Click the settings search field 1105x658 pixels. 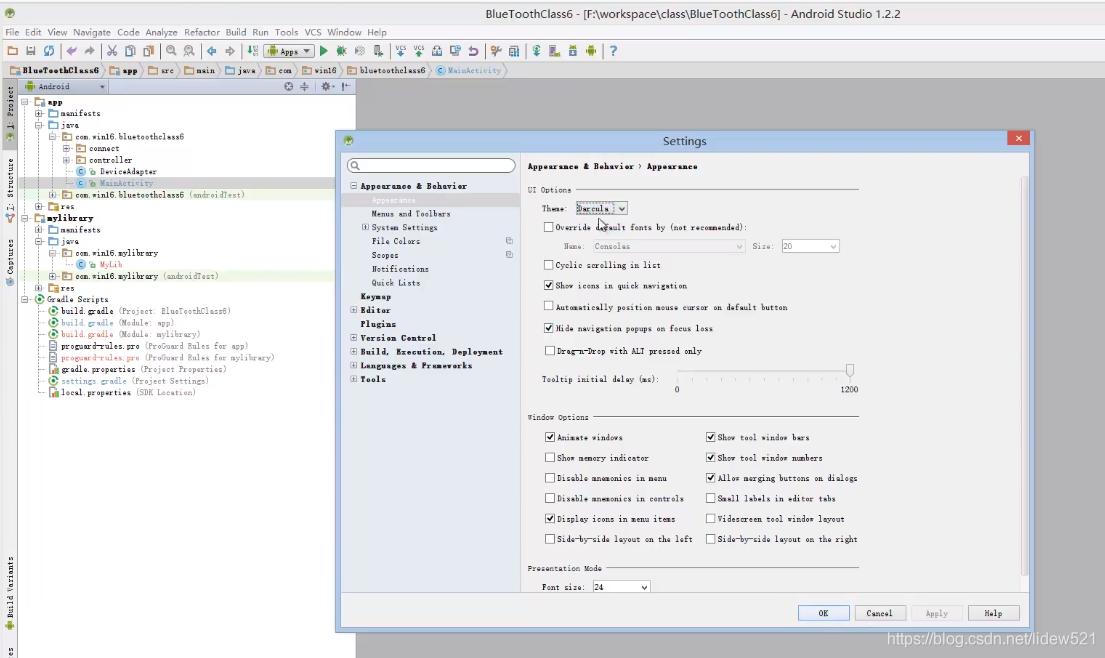[431, 166]
